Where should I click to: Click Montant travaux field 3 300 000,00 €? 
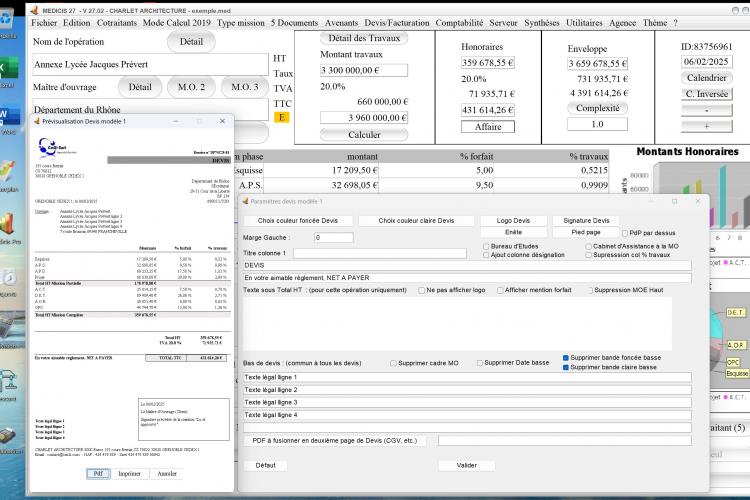click(x=364, y=70)
